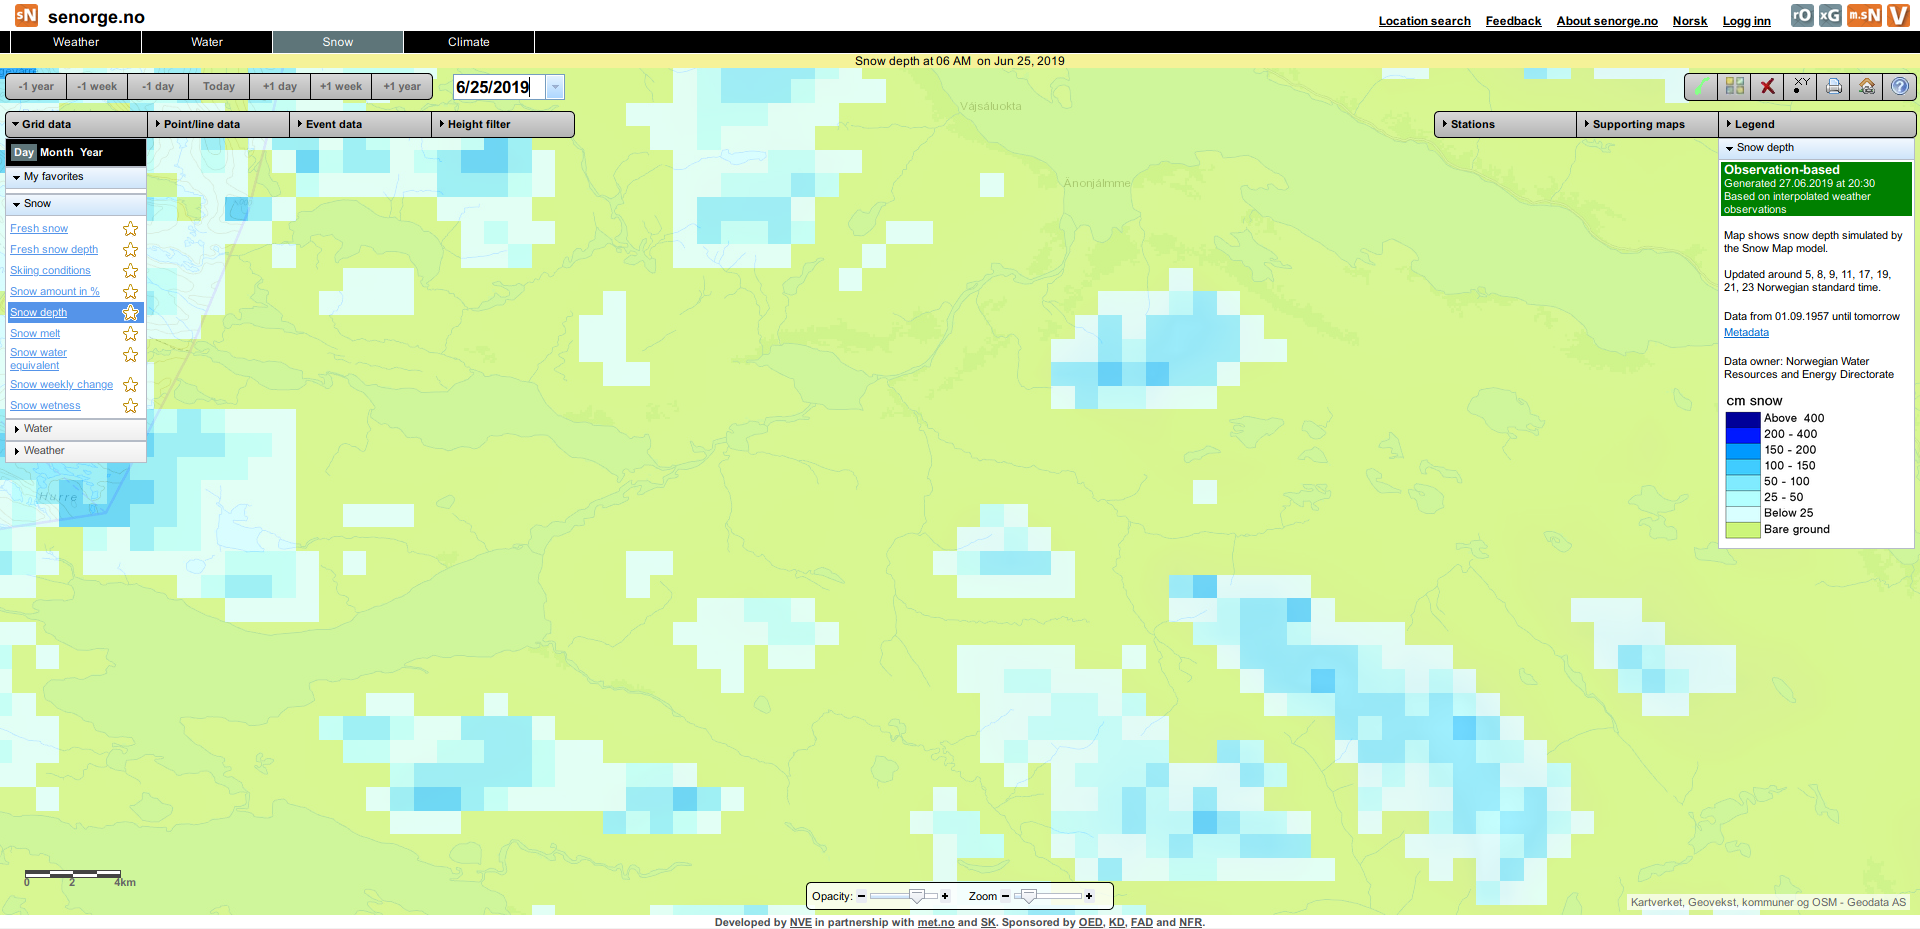This screenshot has height=929, width=1920.
Task: Click the Norway map overview icon
Action: pyautogui.click(x=1701, y=87)
